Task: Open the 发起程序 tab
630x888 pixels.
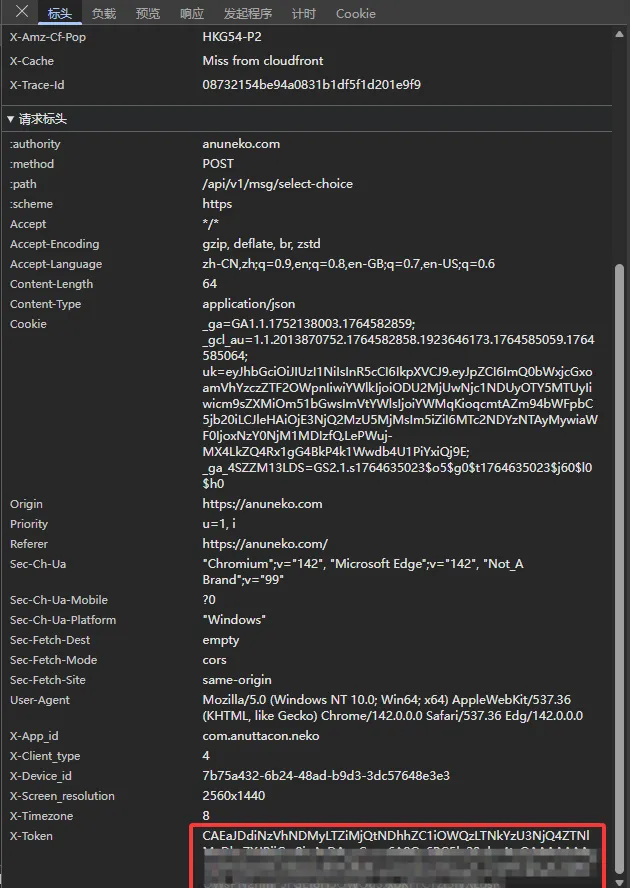Action: [248, 14]
